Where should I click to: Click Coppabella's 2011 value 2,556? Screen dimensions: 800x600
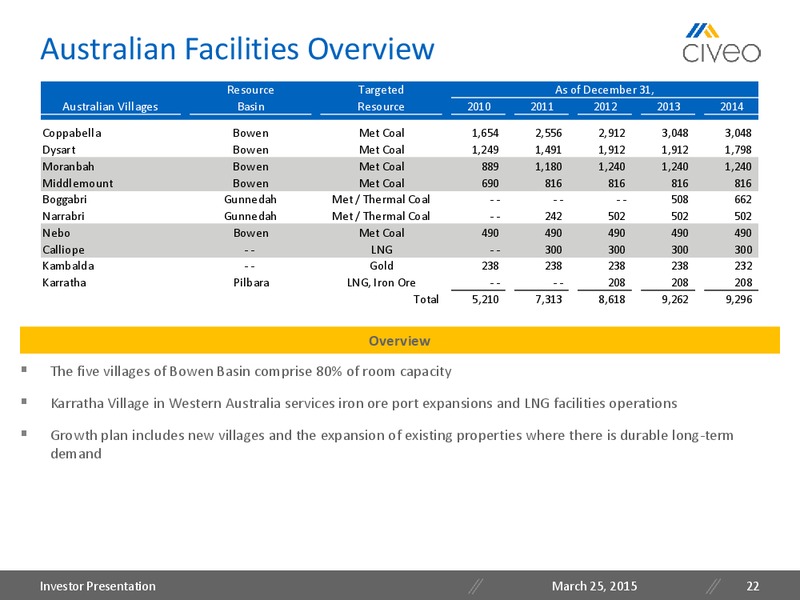pos(548,133)
